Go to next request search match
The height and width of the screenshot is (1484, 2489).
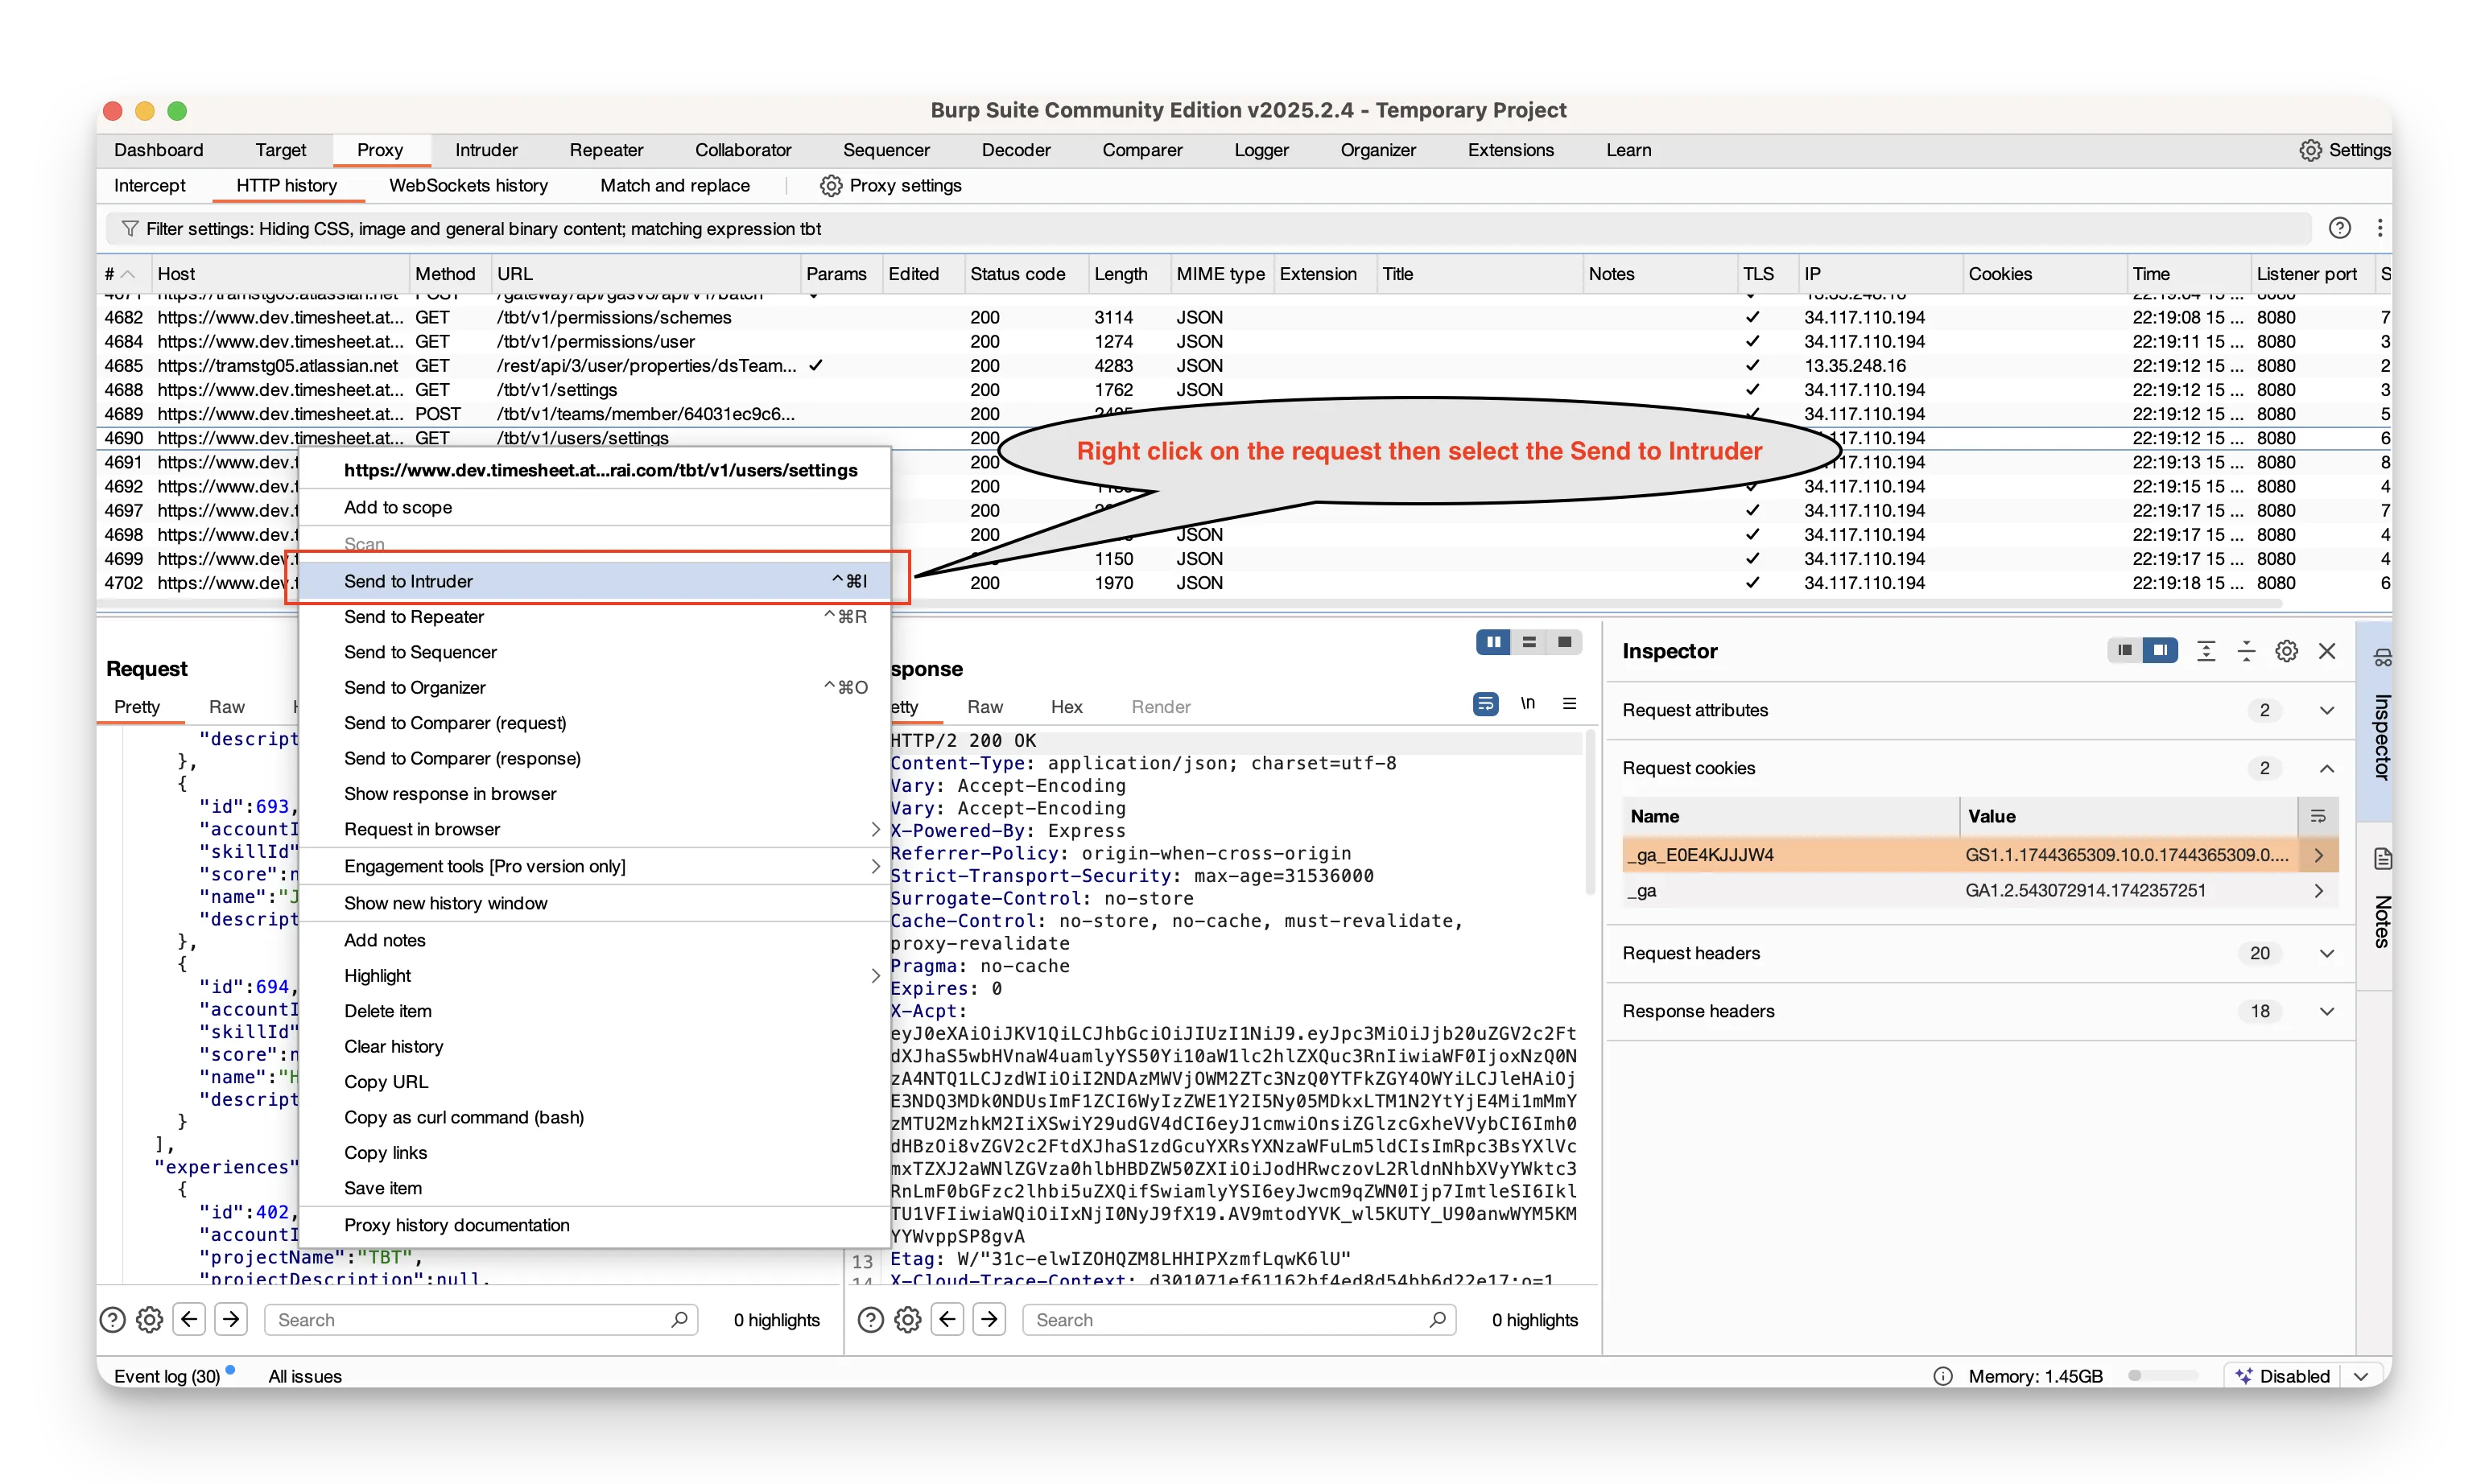(x=231, y=1319)
